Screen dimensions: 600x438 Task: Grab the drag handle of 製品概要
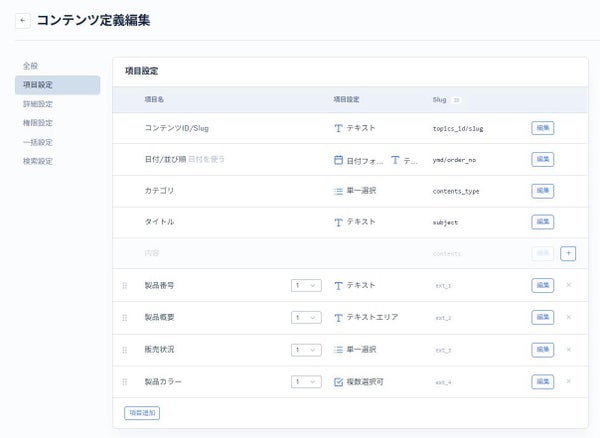pos(125,318)
